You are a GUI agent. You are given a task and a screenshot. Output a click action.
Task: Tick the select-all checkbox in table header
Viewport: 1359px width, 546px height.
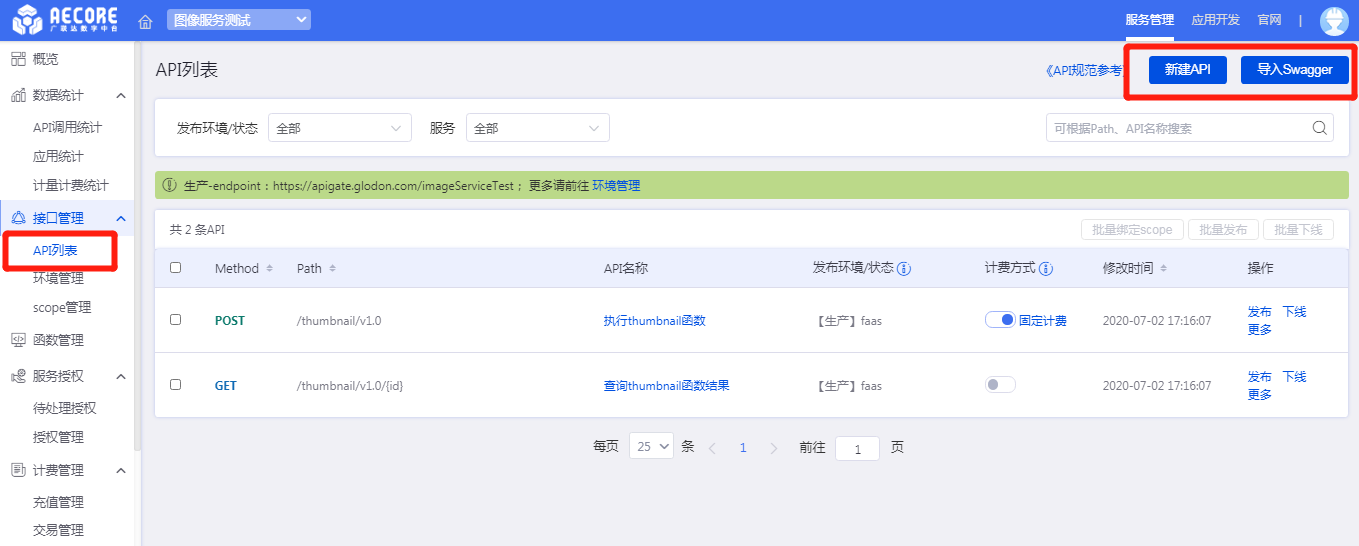click(x=176, y=268)
